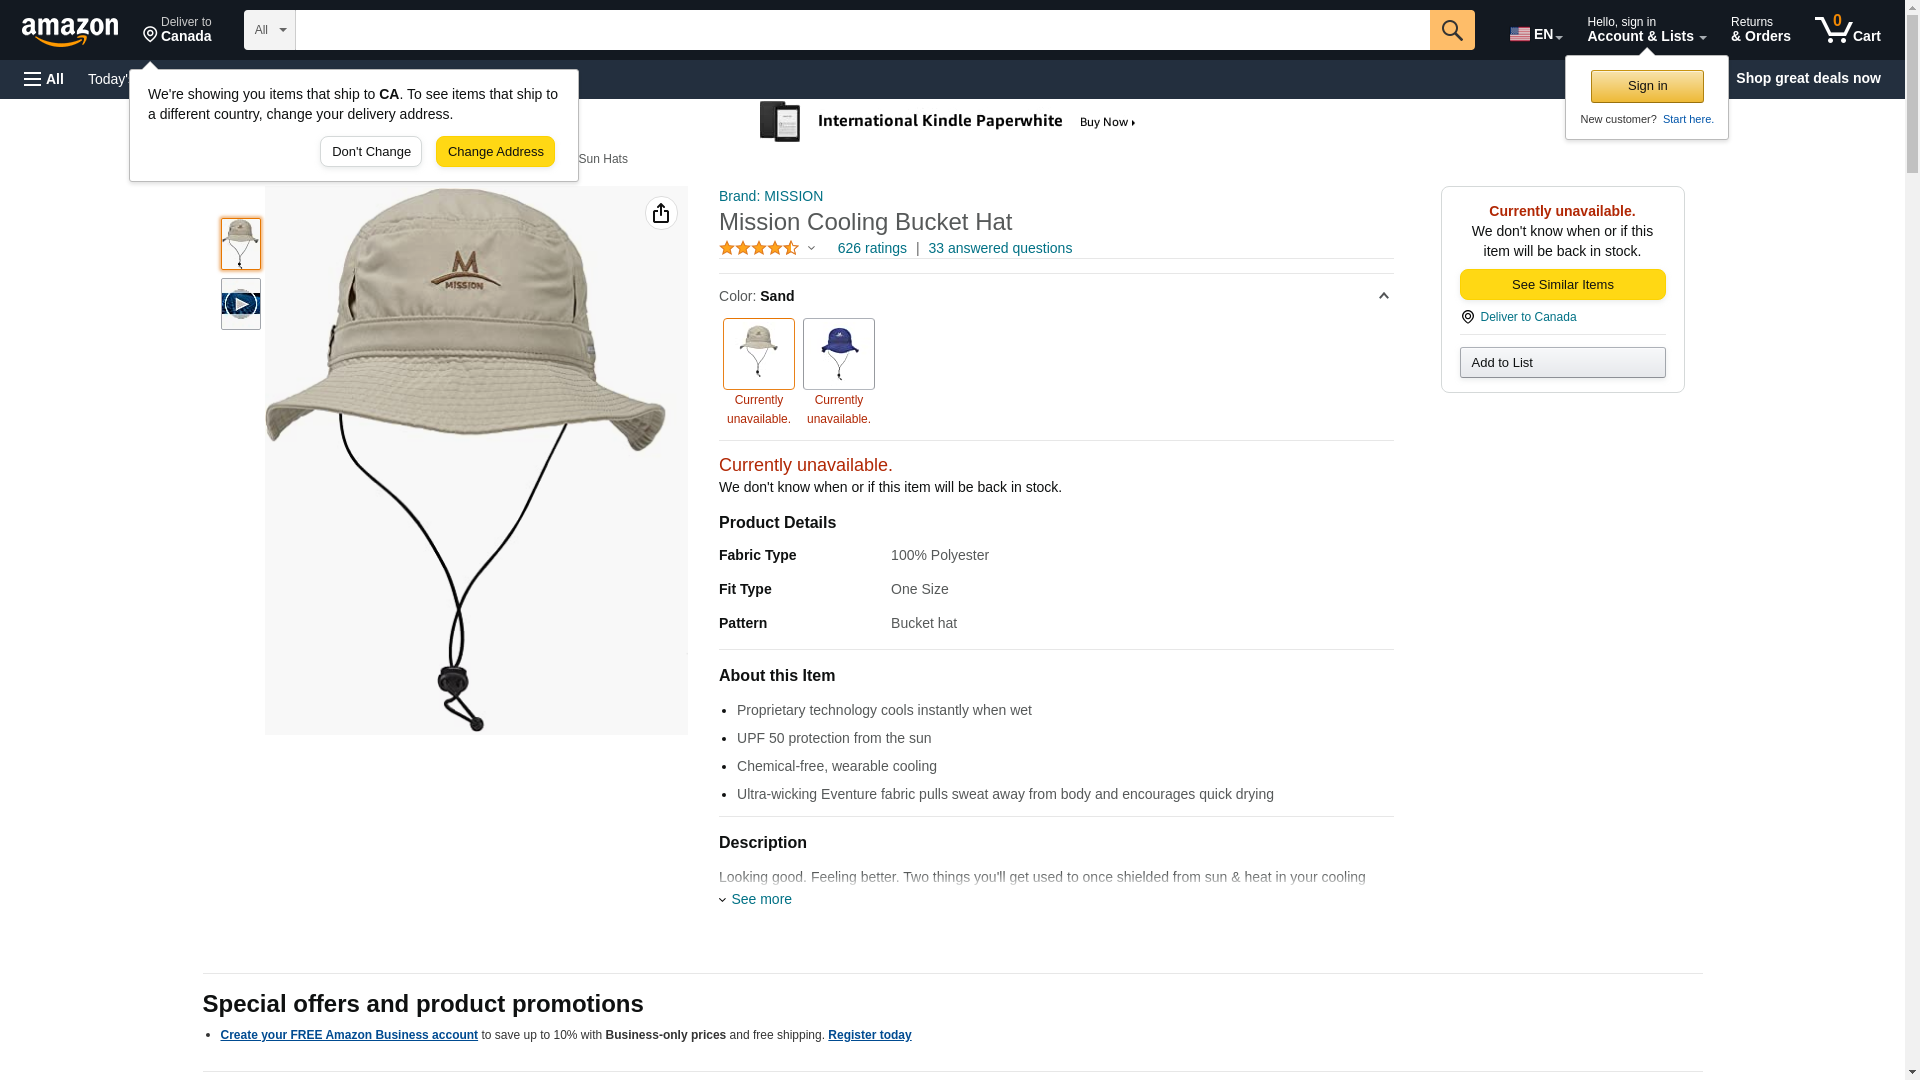
Task: Open Returns & Orders
Action: tap(1759, 30)
